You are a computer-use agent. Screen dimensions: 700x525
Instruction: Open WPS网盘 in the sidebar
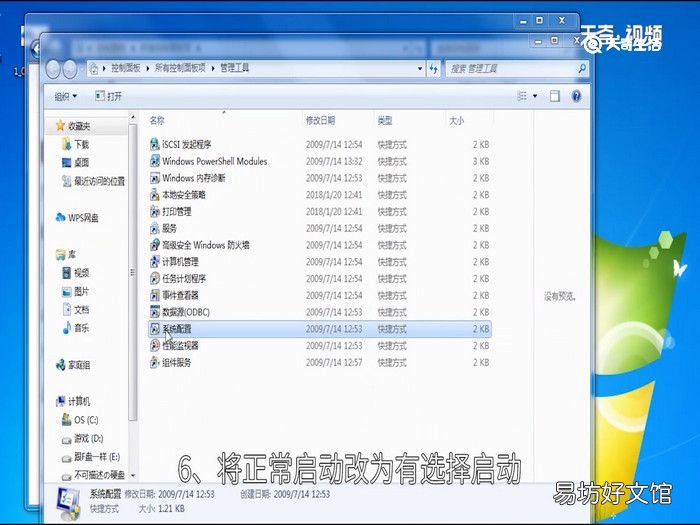(77, 218)
